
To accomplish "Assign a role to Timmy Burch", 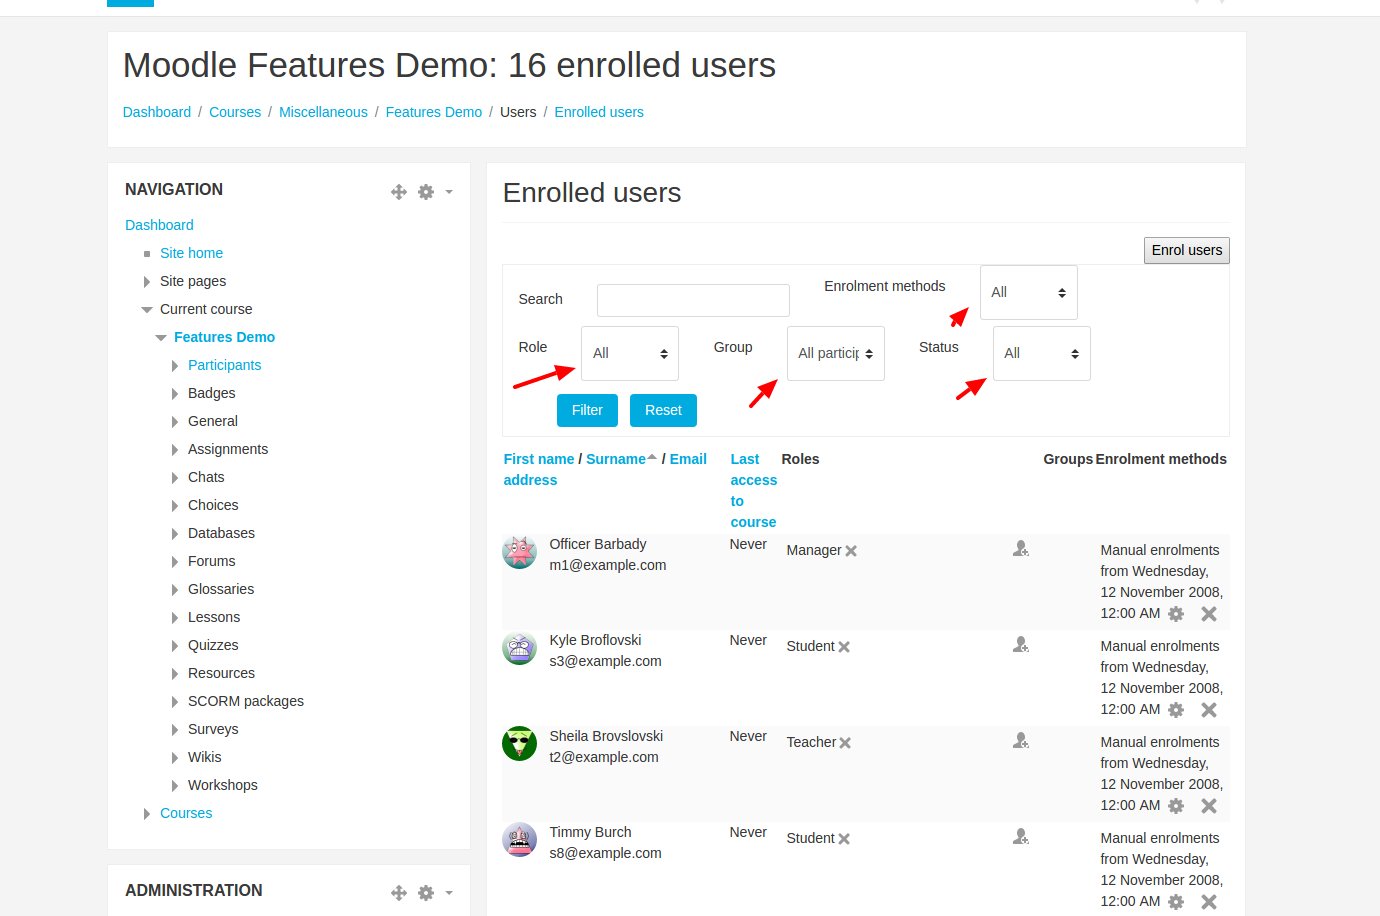I will point(1021,836).
